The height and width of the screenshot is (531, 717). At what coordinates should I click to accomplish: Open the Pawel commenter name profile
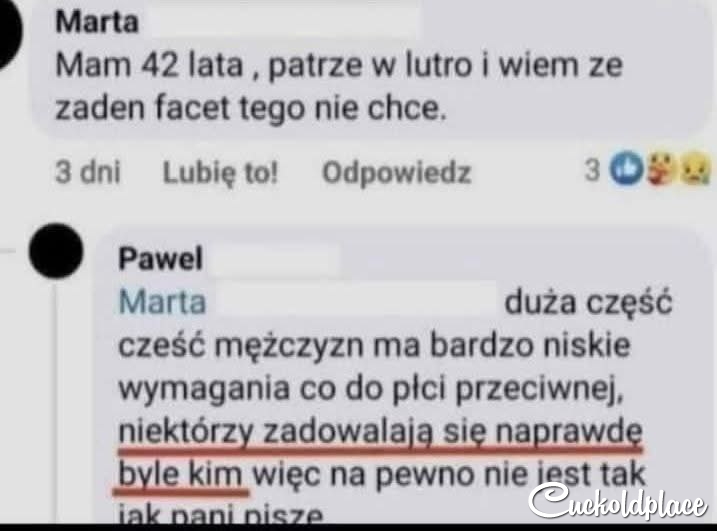(160, 259)
